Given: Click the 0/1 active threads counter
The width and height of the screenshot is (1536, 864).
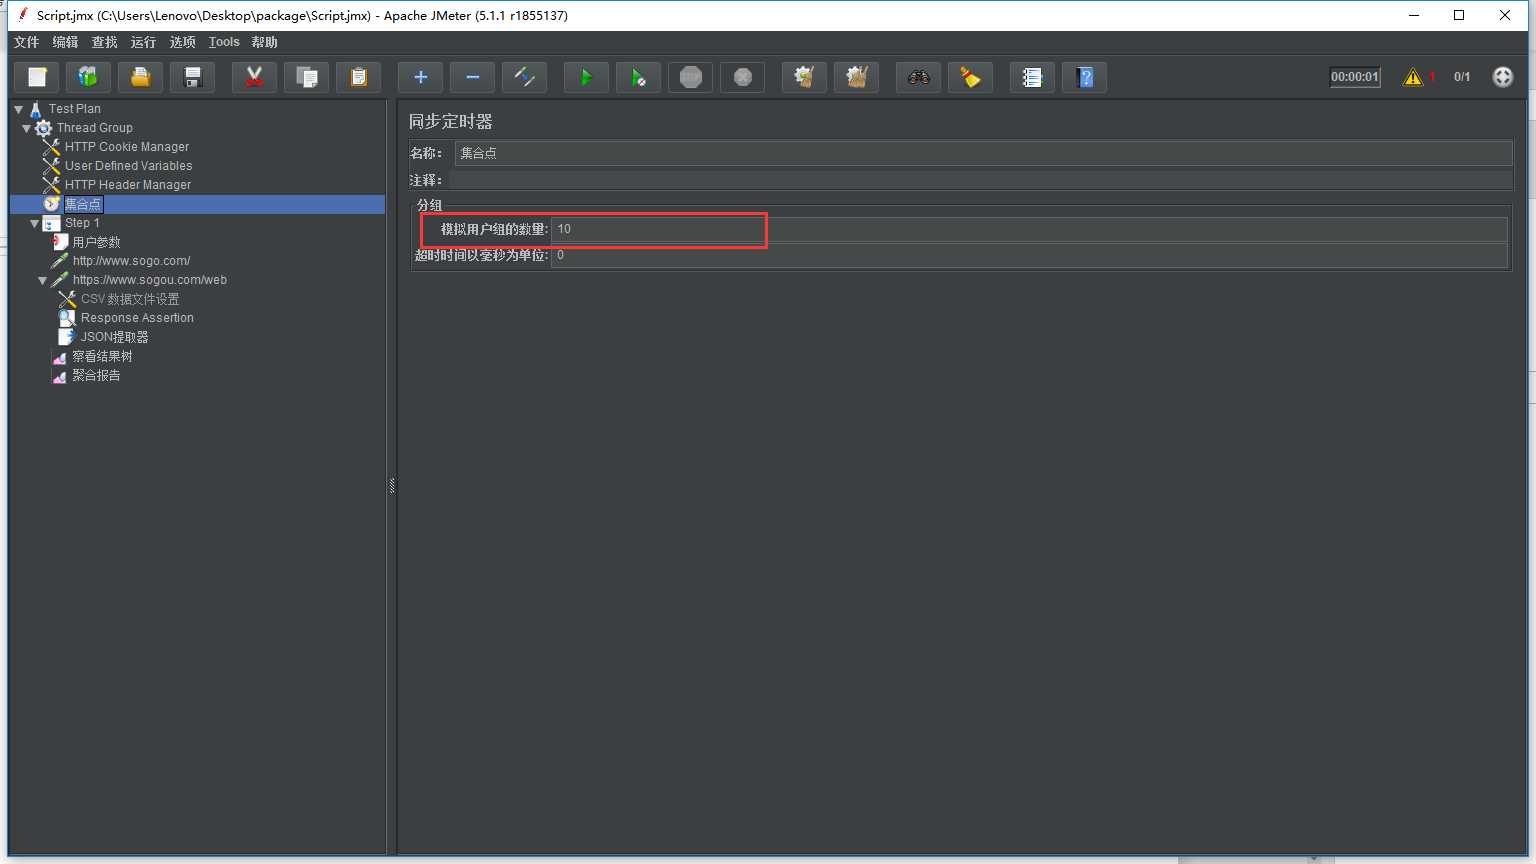Looking at the screenshot, I should tap(1462, 77).
